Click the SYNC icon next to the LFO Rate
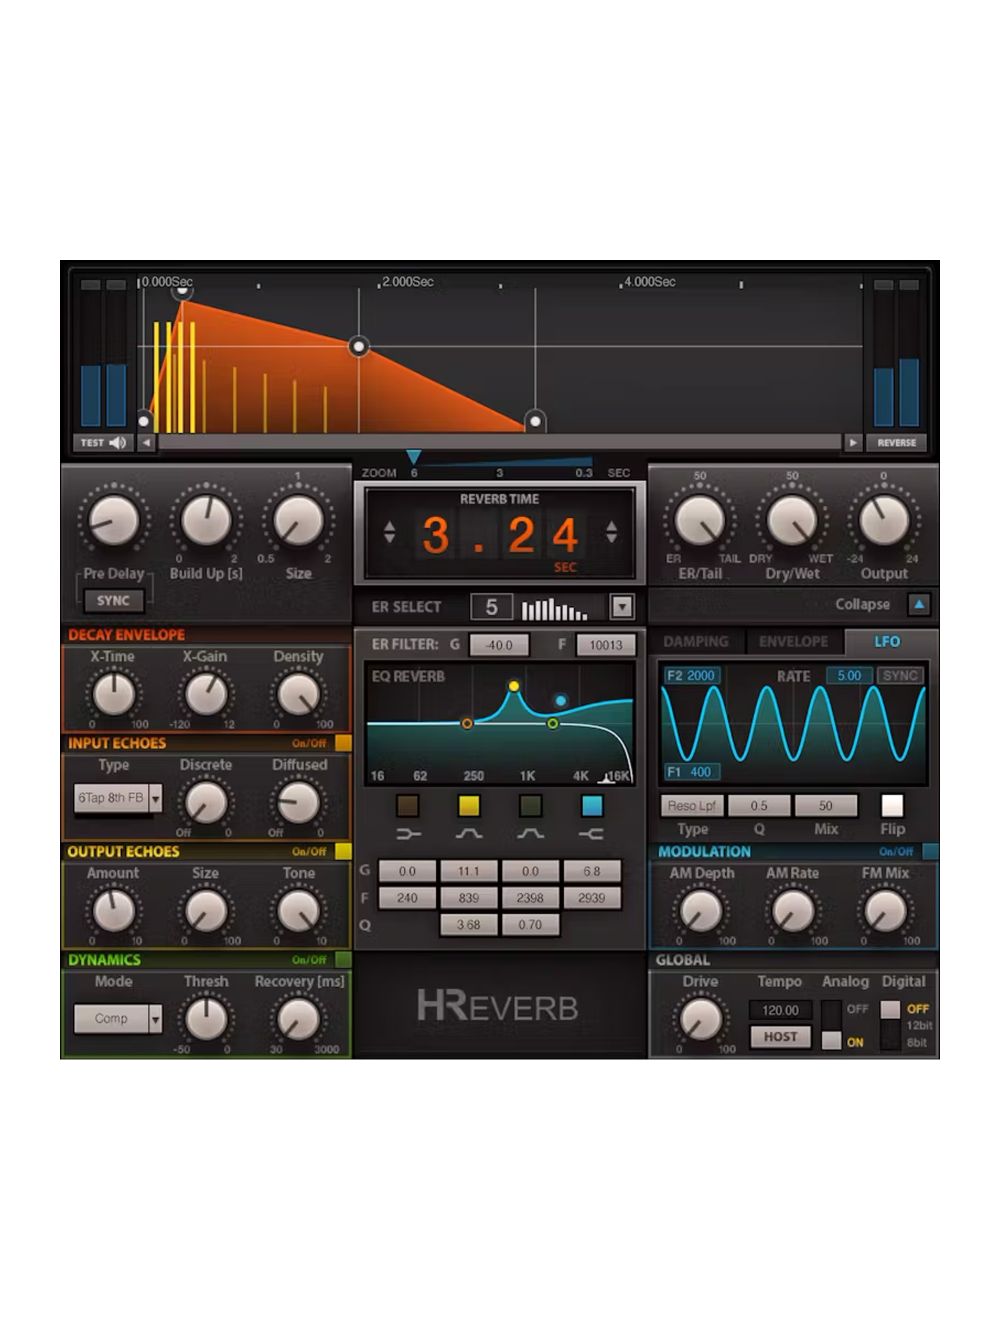The width and height of the screenshot is (1000, 1320). coord(901,675)
